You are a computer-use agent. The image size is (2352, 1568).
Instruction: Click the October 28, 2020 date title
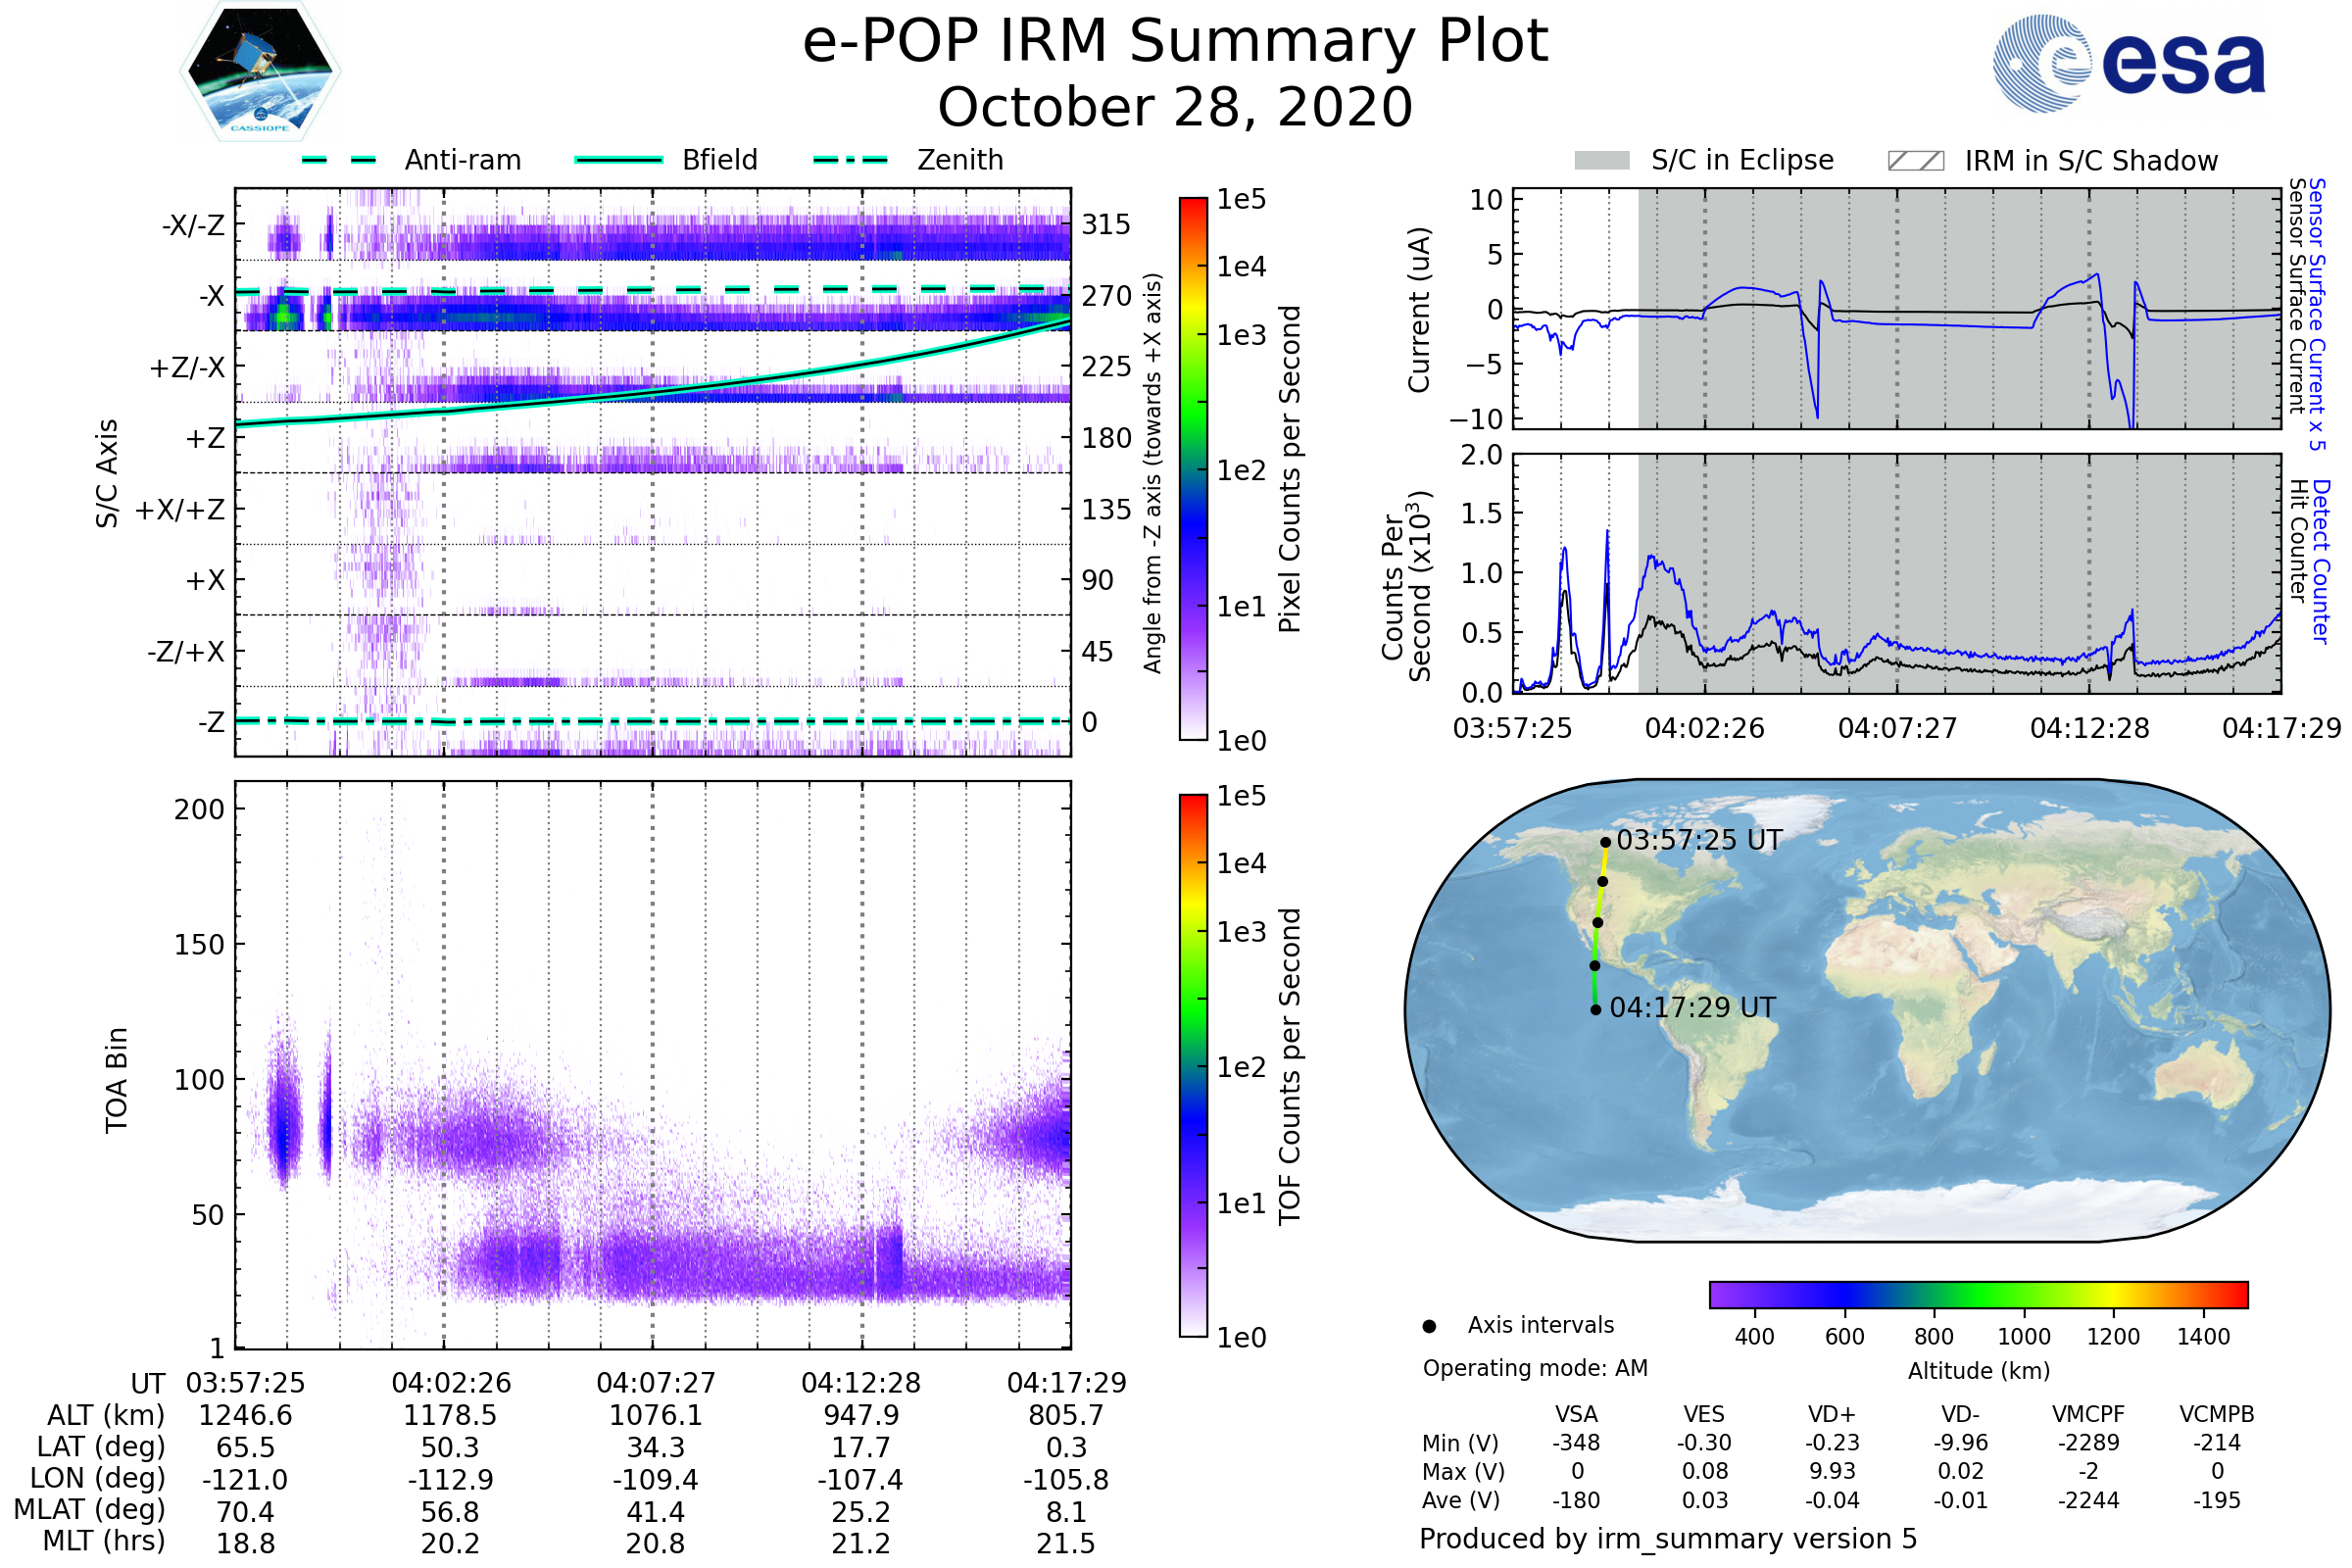(1175, 108)
